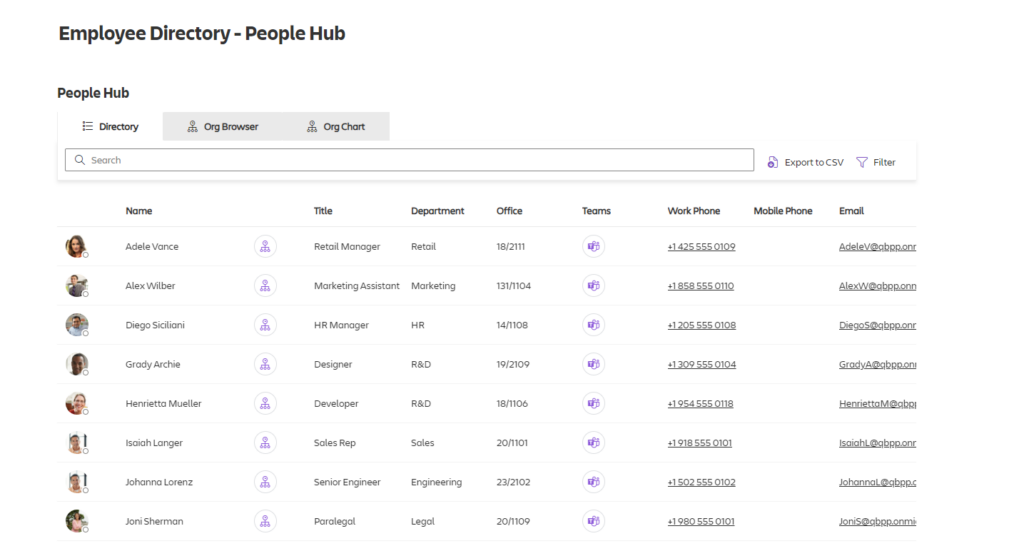Call Alex Wilber at +1 858 555 0110
The height and width of the screenshot is (546, 1024).
pos(701,285)
